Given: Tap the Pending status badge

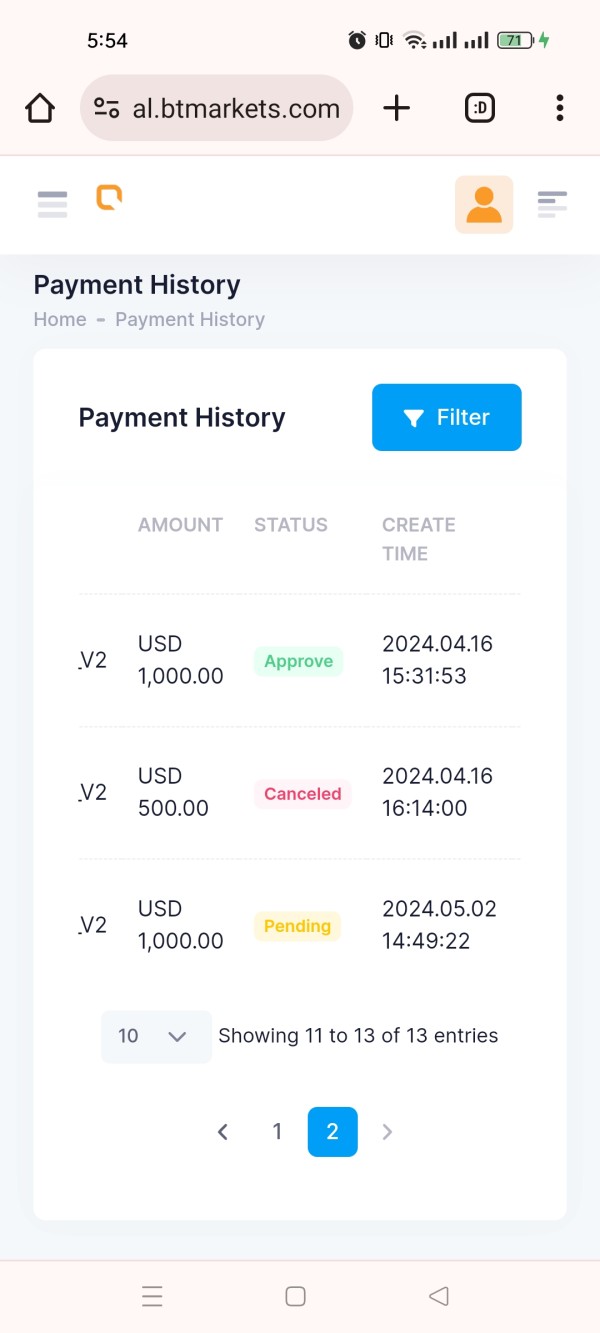Looking at the screenshot, I should (x=297, y=926).
